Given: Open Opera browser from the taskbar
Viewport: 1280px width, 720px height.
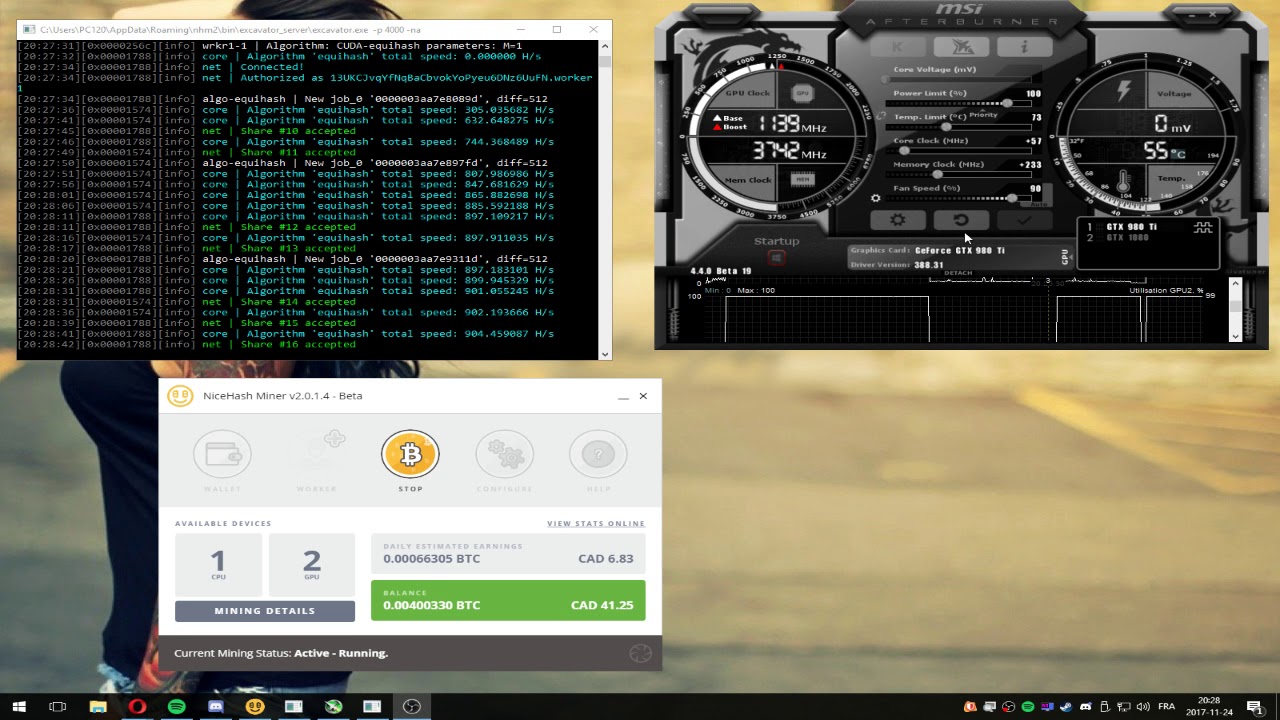Looking at the screenshot, I should point(137,707).
